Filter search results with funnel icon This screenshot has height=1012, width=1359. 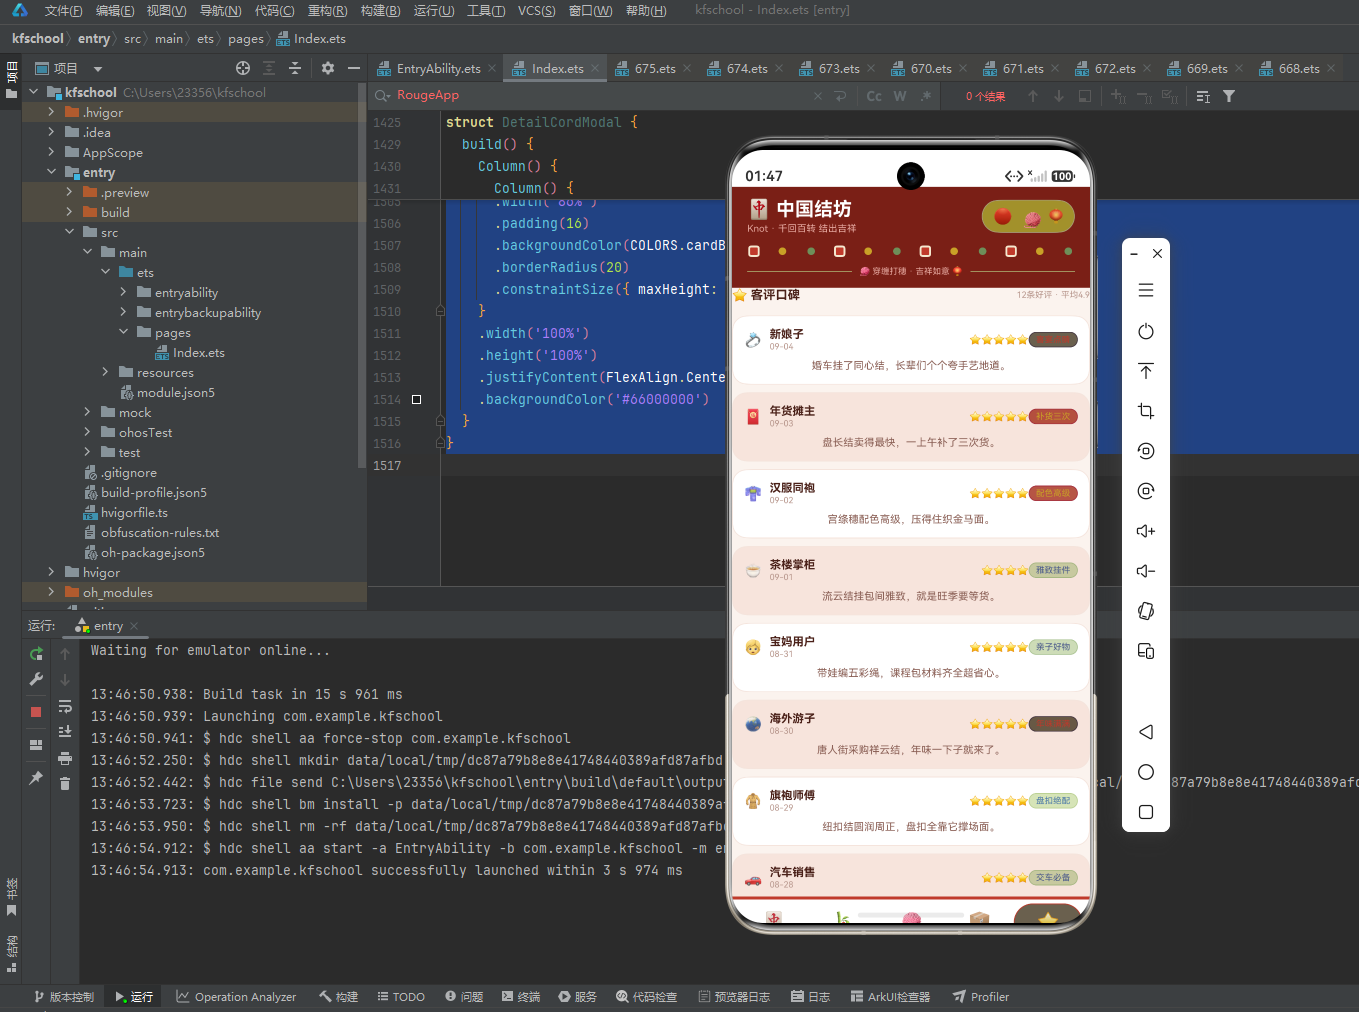1229,96
